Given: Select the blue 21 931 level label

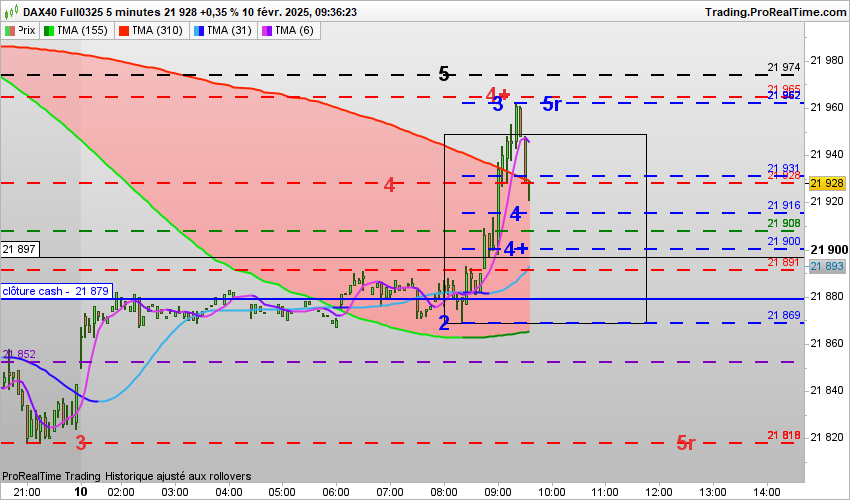Looking at the screenshot, I should pos(783,168).
